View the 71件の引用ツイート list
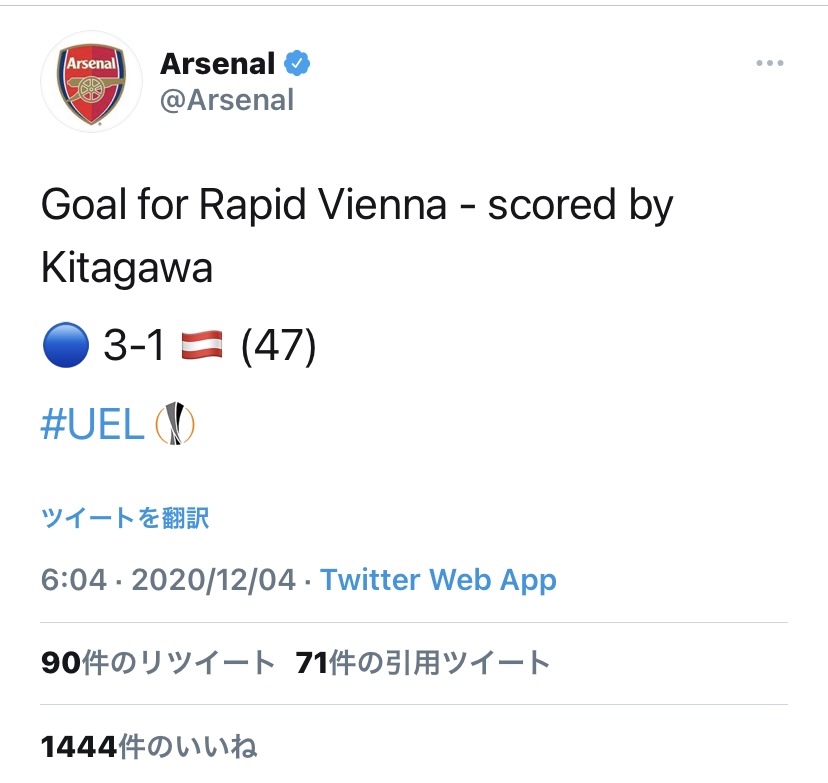The height and width of the screenshot is (783, 828). point(423,662)
